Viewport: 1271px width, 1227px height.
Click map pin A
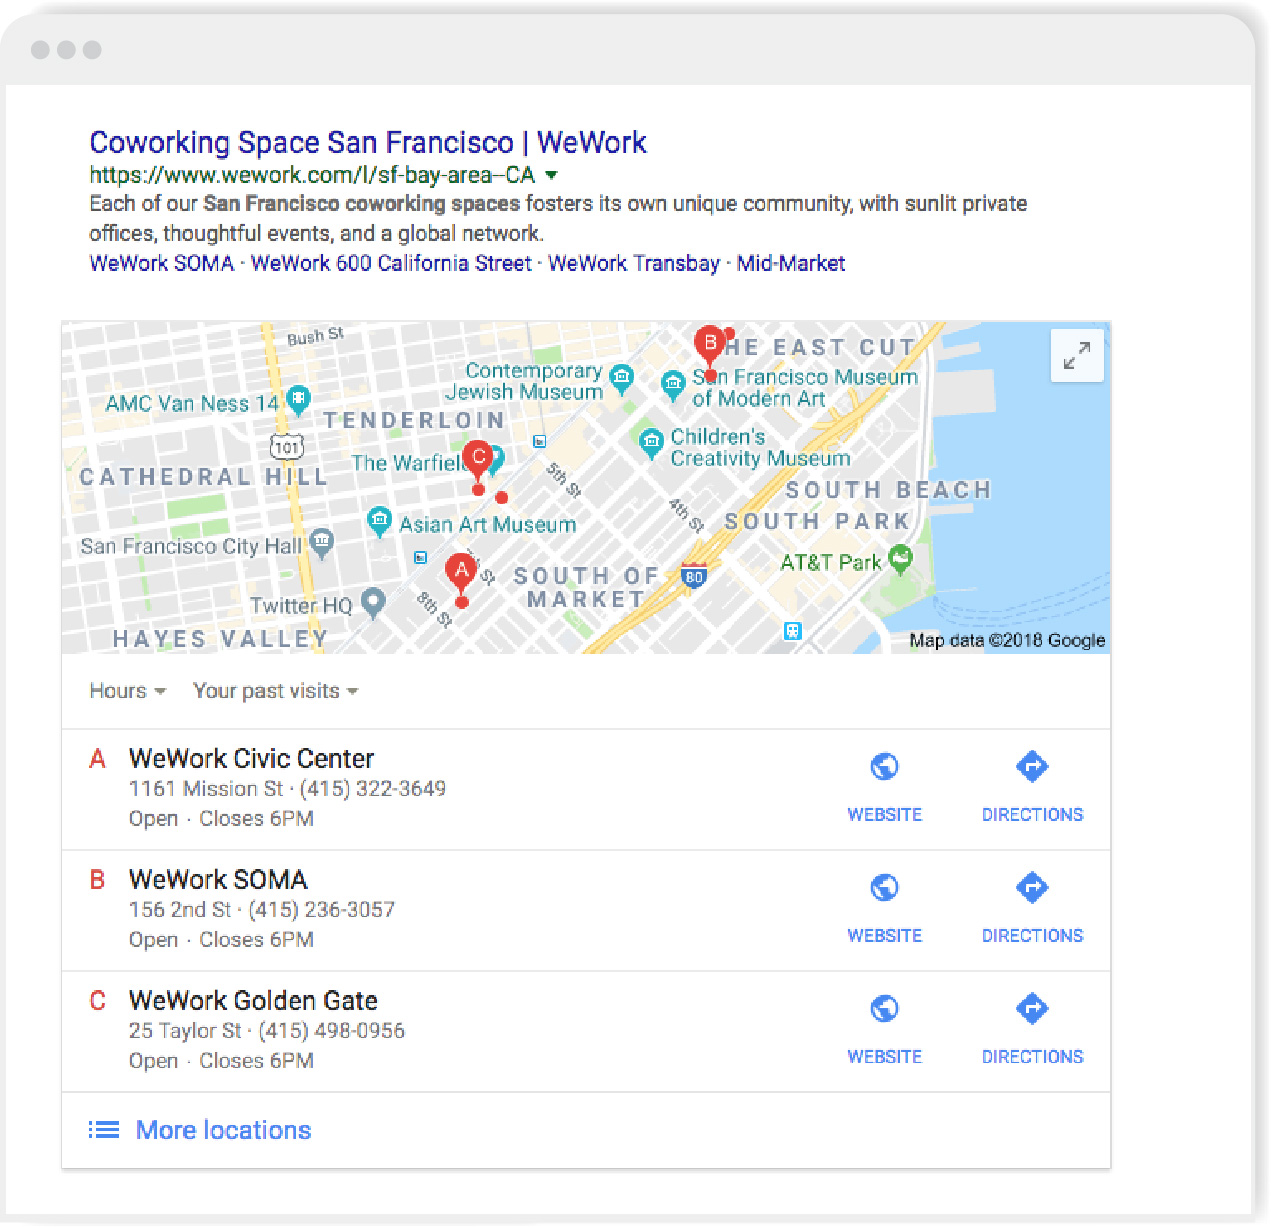point(461,574)
